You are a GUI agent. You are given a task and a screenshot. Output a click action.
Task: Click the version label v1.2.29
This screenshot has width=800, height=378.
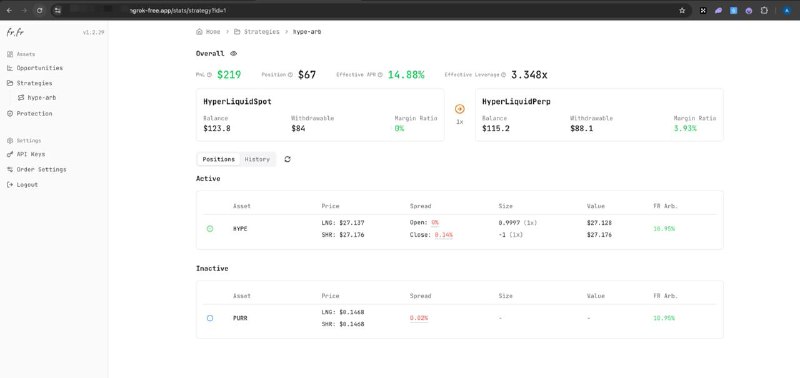[x=93, y=32]
